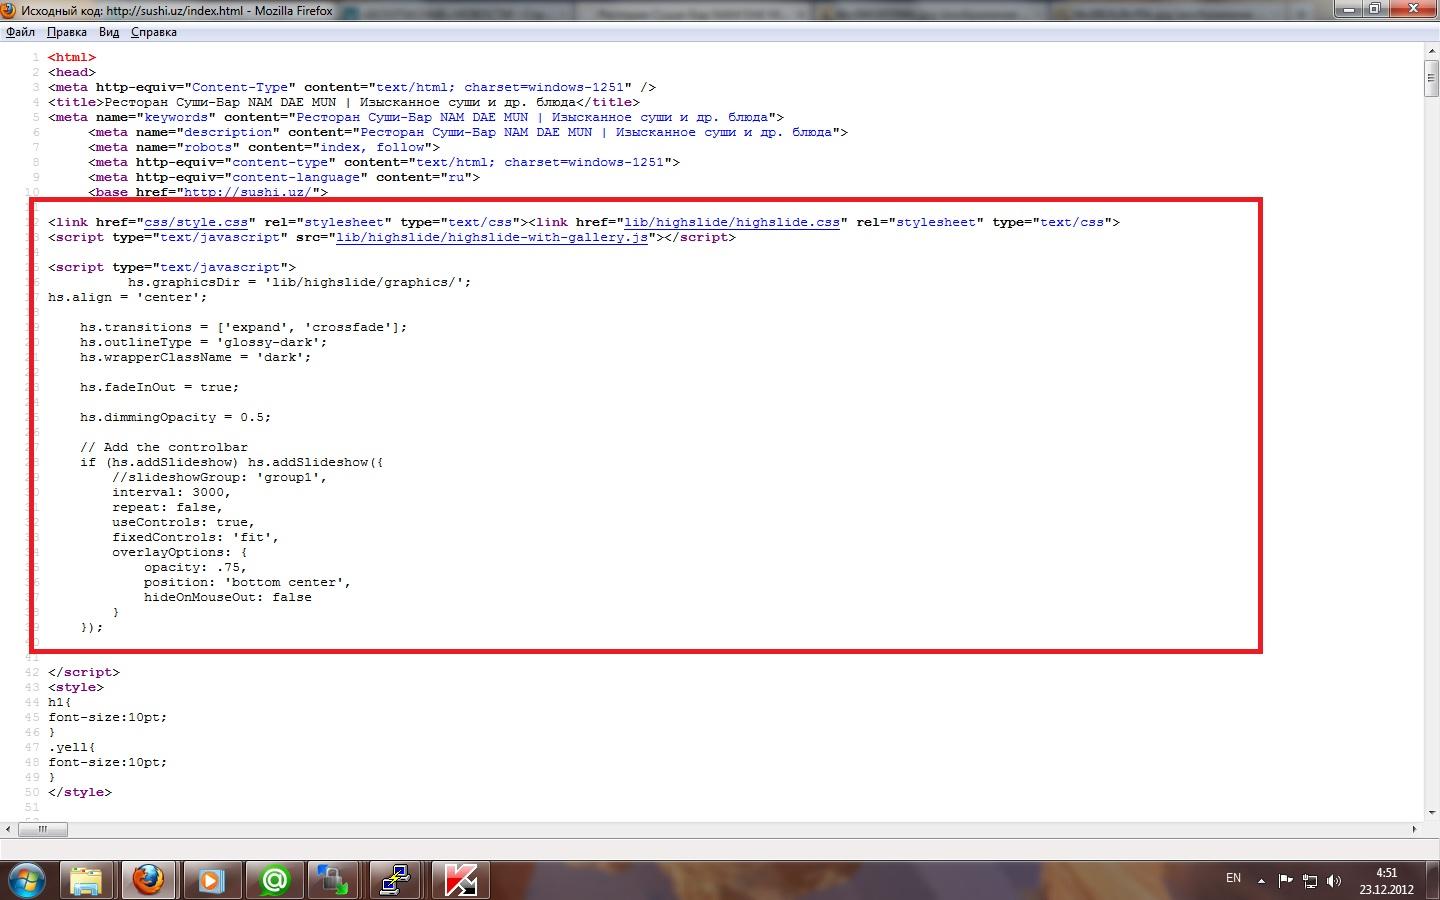Open the network tray icon

point(1310,881)
